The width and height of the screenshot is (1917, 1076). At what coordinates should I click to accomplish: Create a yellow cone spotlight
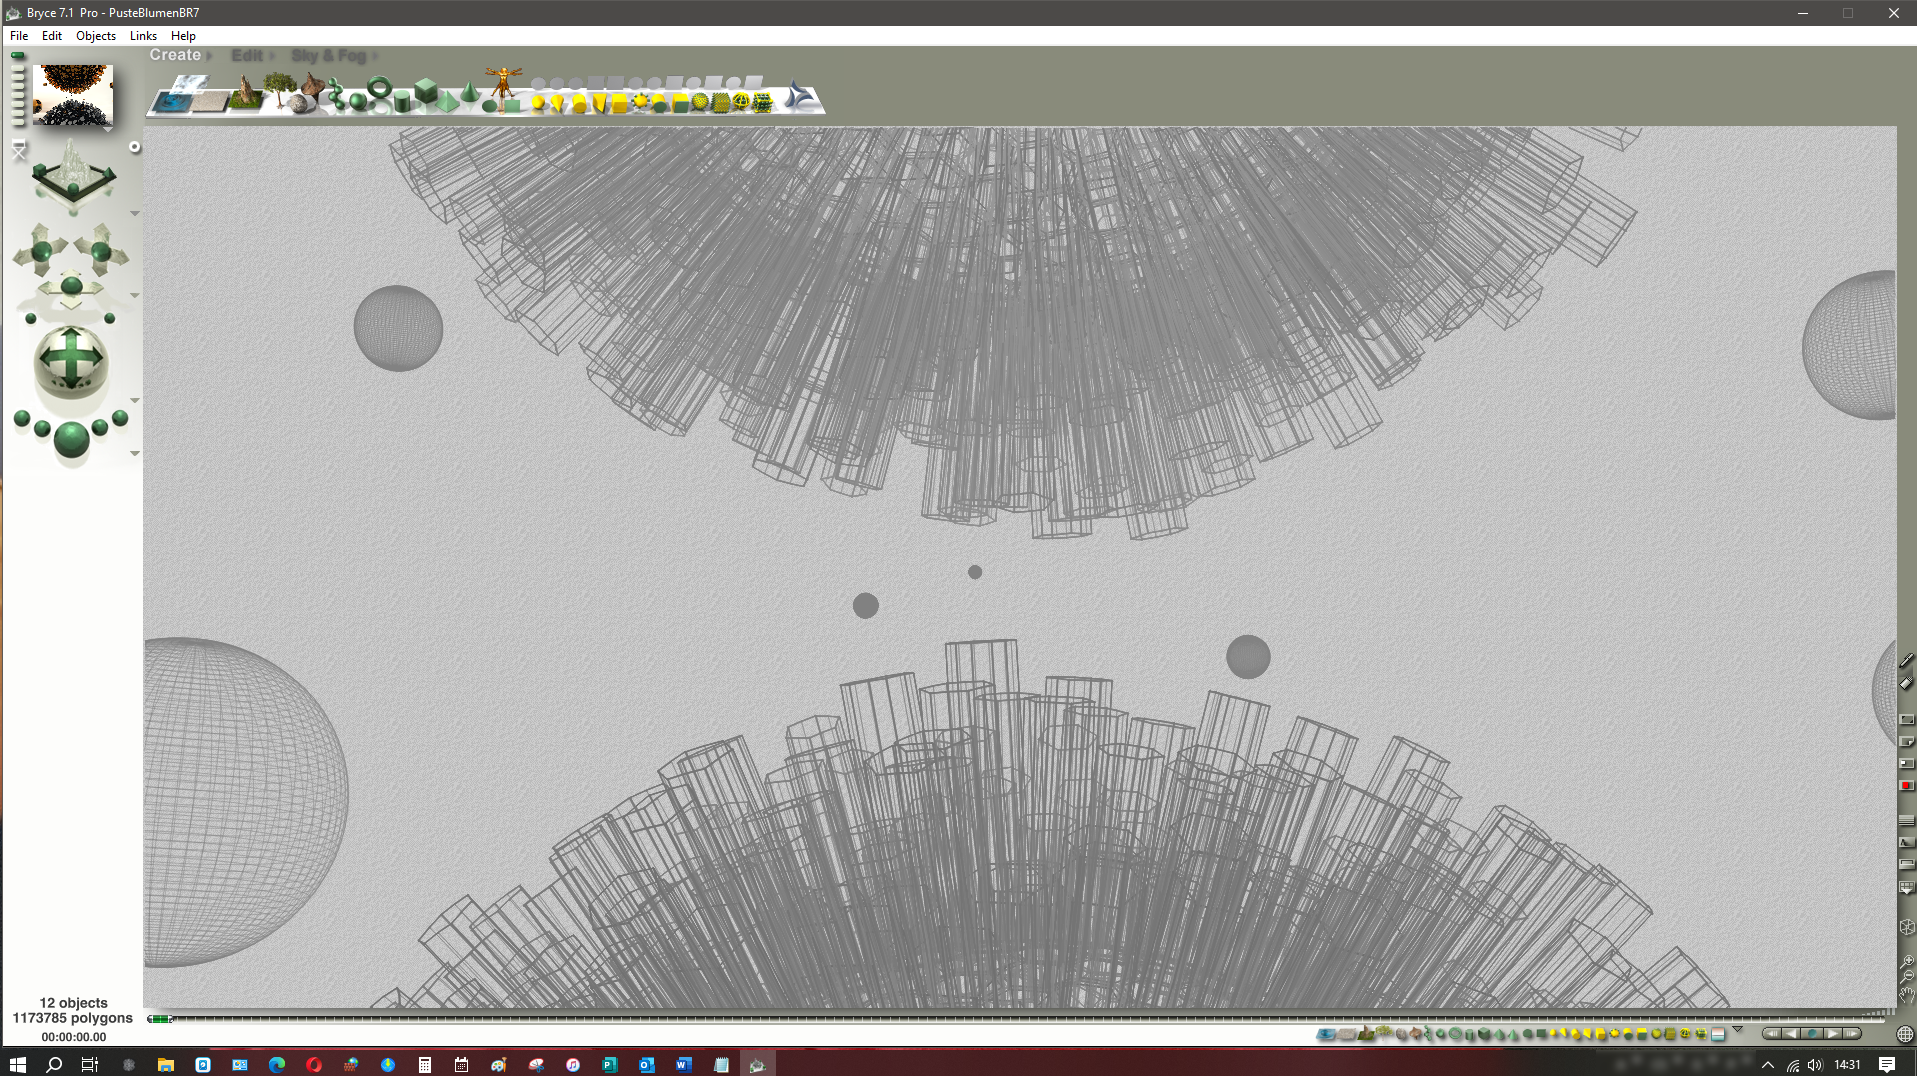tap(558, 103)
